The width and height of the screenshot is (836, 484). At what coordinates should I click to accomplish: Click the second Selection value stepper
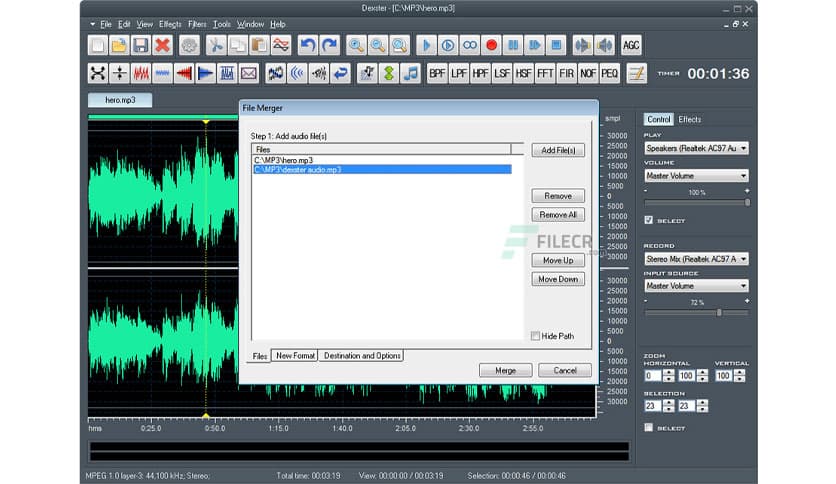[x=702, y=406]
